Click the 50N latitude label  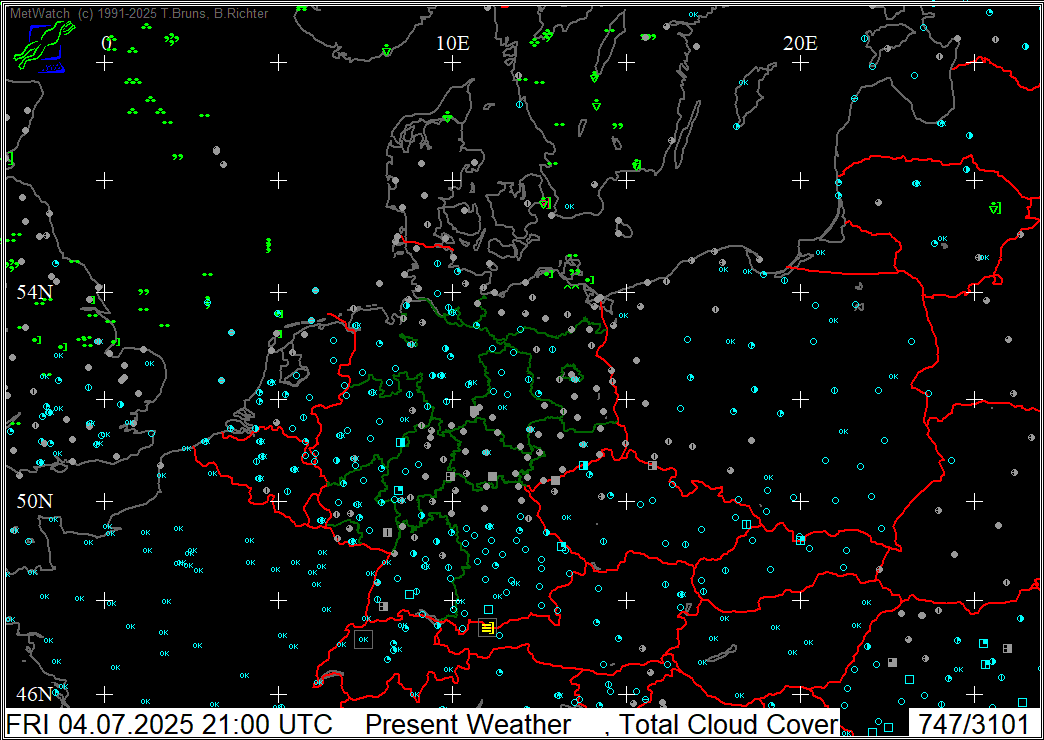[x=35, y=501]
